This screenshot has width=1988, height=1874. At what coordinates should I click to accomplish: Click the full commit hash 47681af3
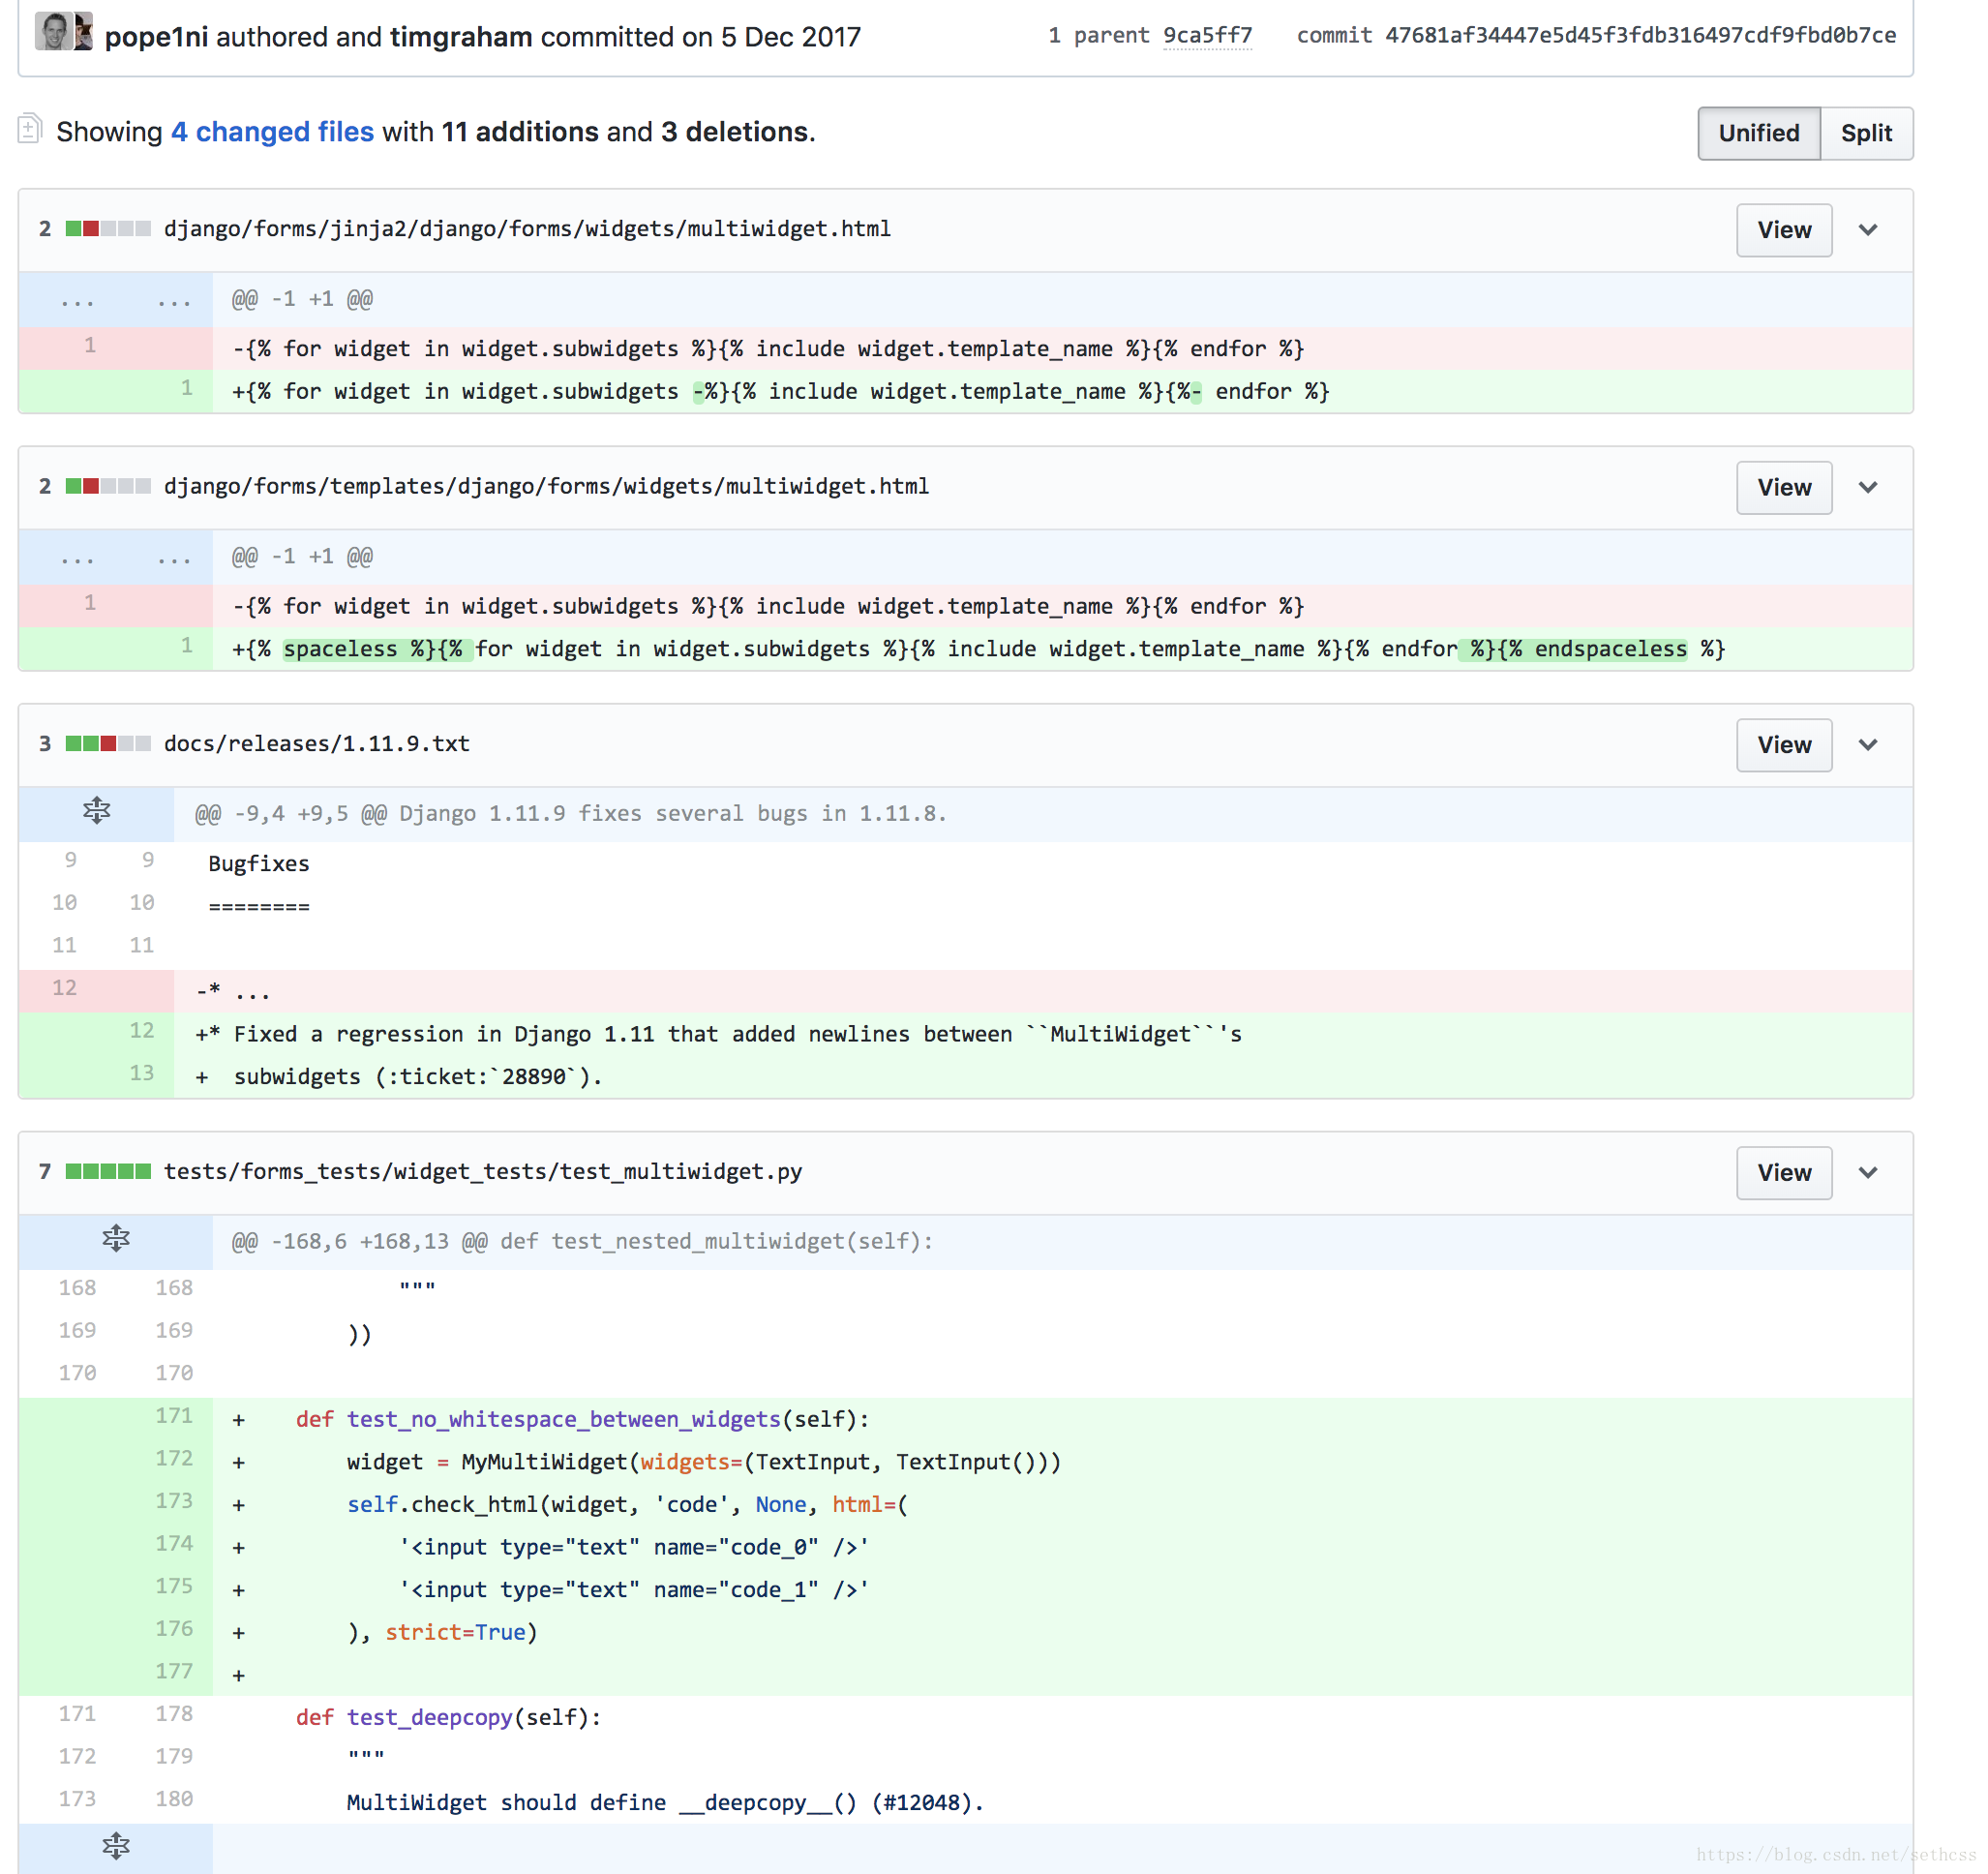pos(1640,36)
